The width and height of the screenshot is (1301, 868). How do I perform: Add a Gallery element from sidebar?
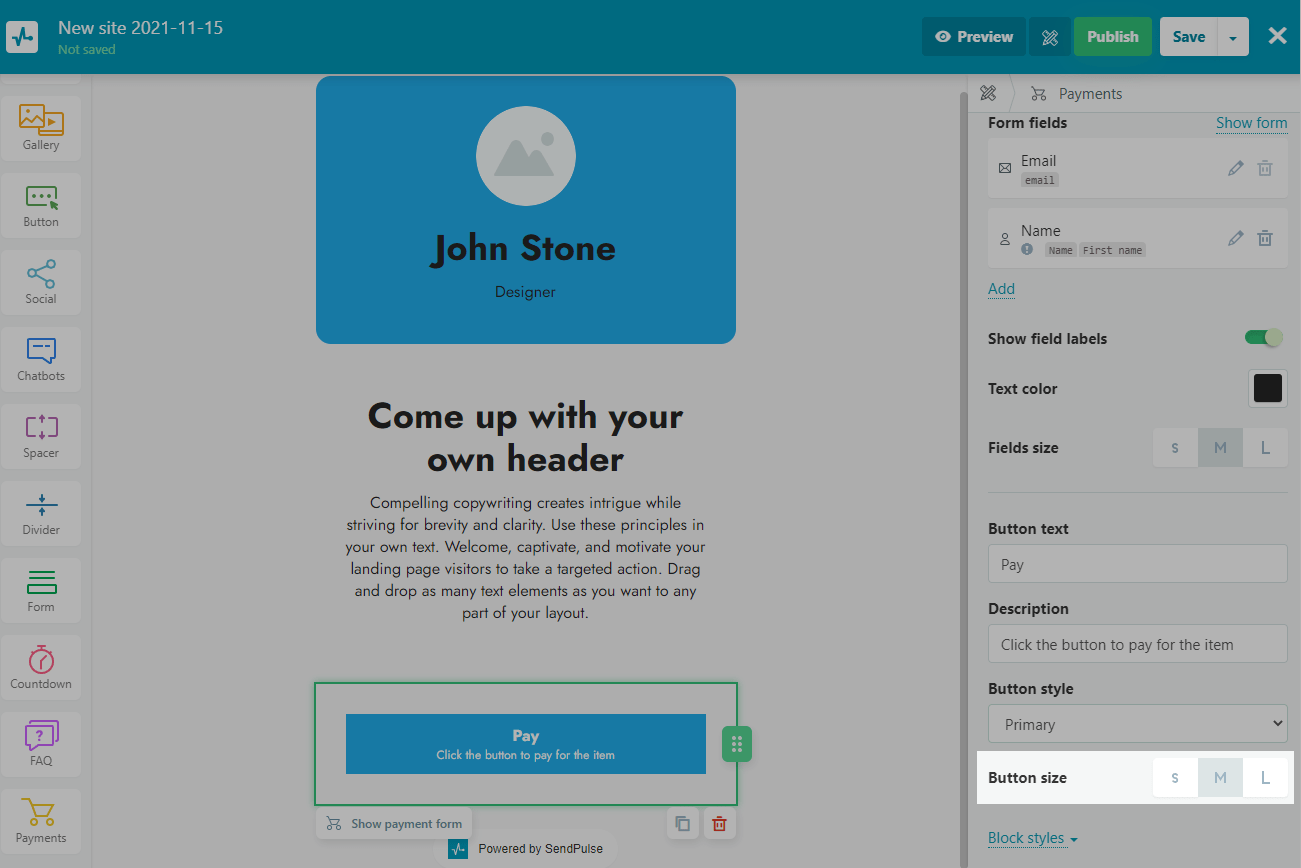coord(41,126)
